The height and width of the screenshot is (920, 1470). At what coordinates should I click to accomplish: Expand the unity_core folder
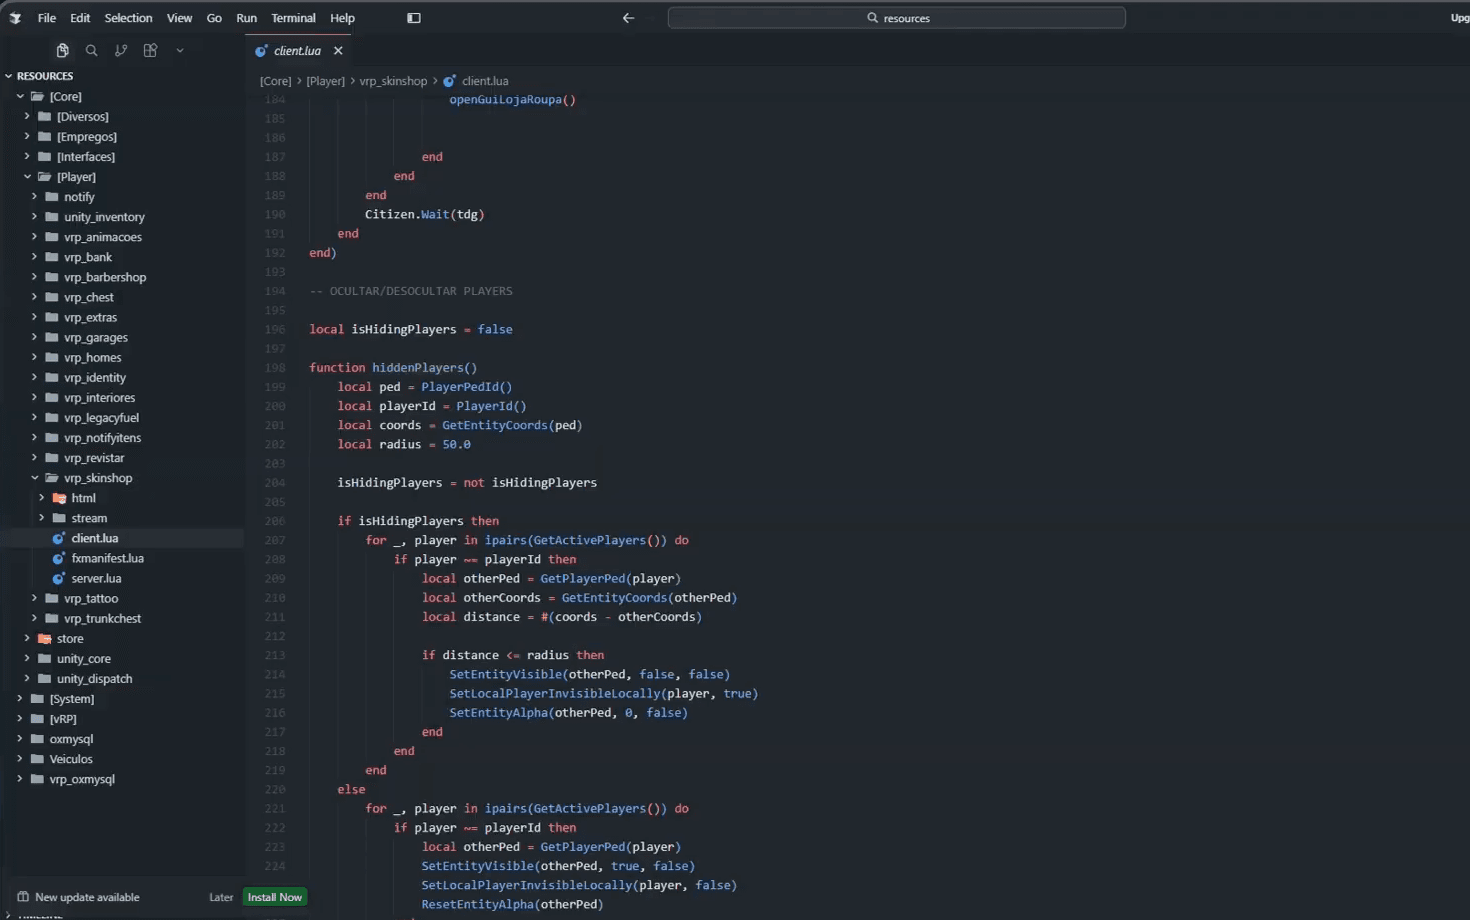[122, 658]
